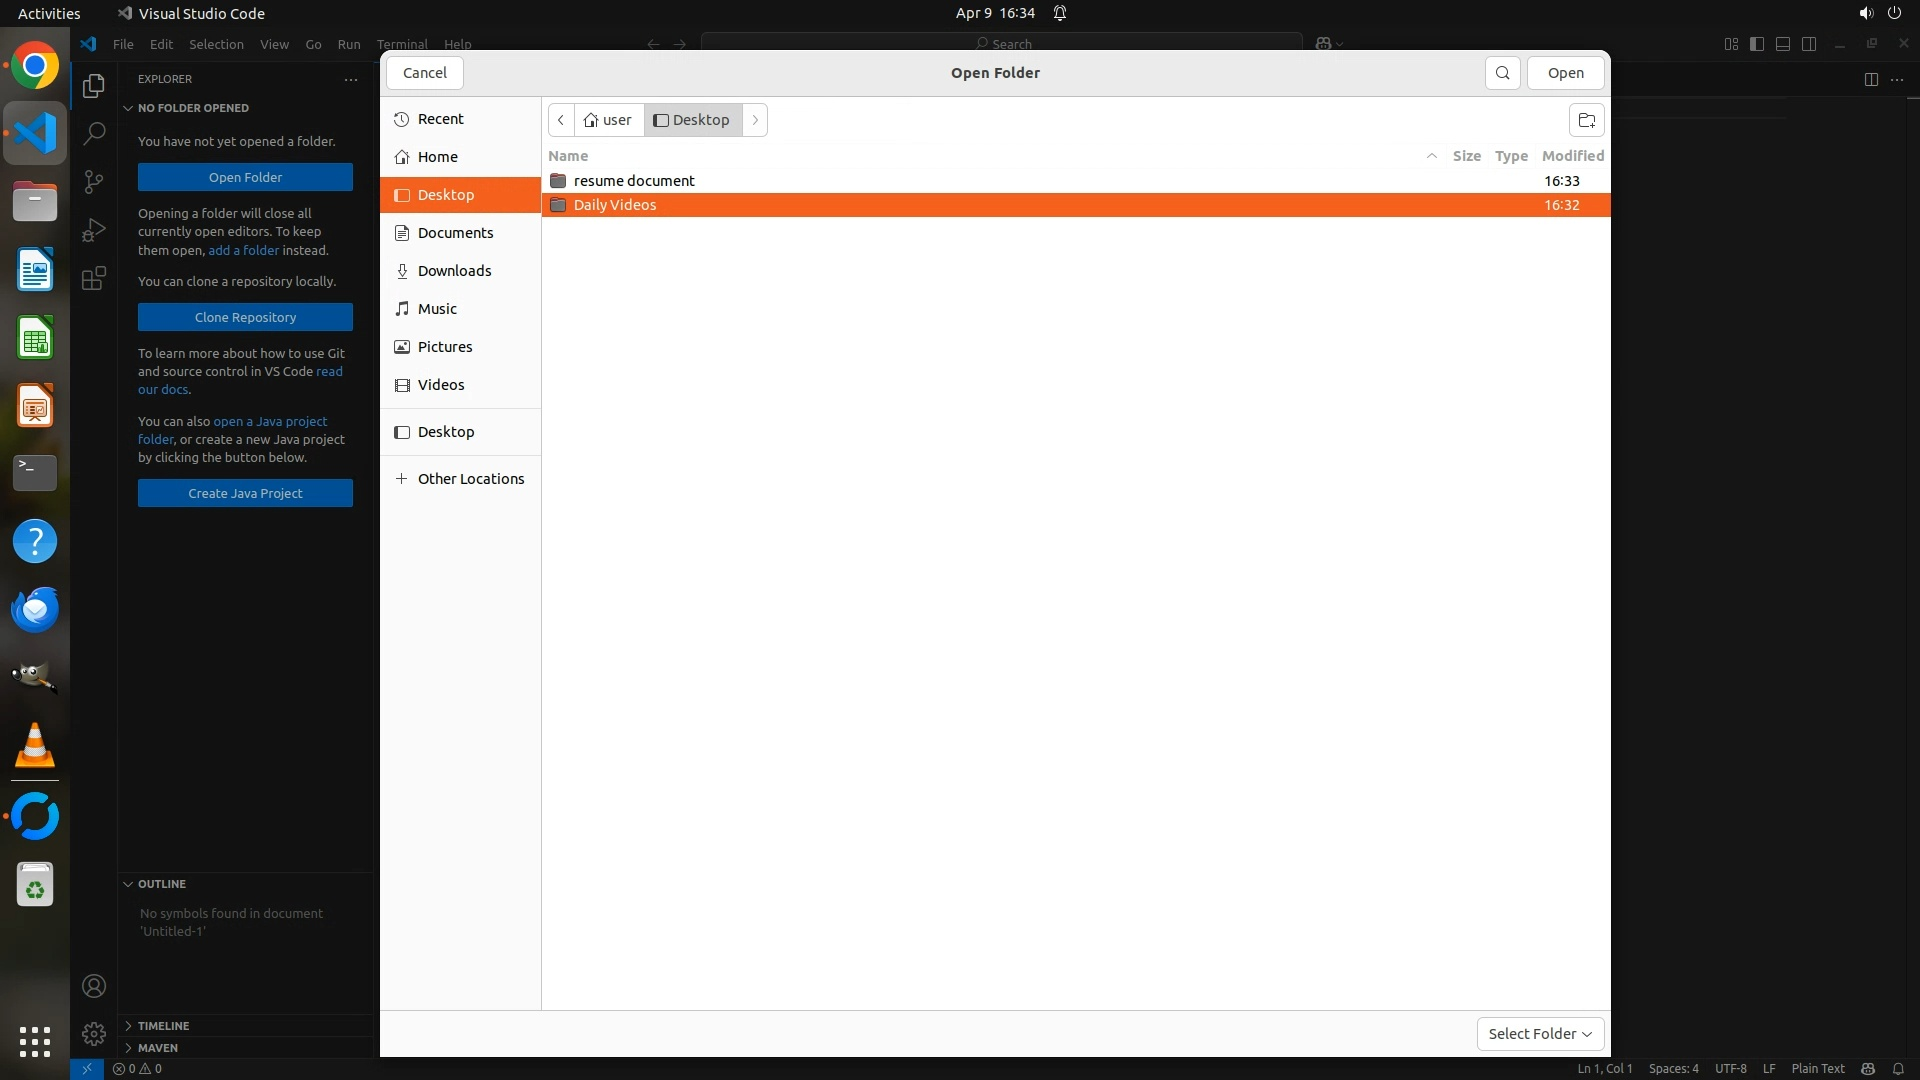Image resolution: width=1920 pixels, height=1080 pixels.
Task: Click the create new folder icon
Action: click(x=1586, y=120)
